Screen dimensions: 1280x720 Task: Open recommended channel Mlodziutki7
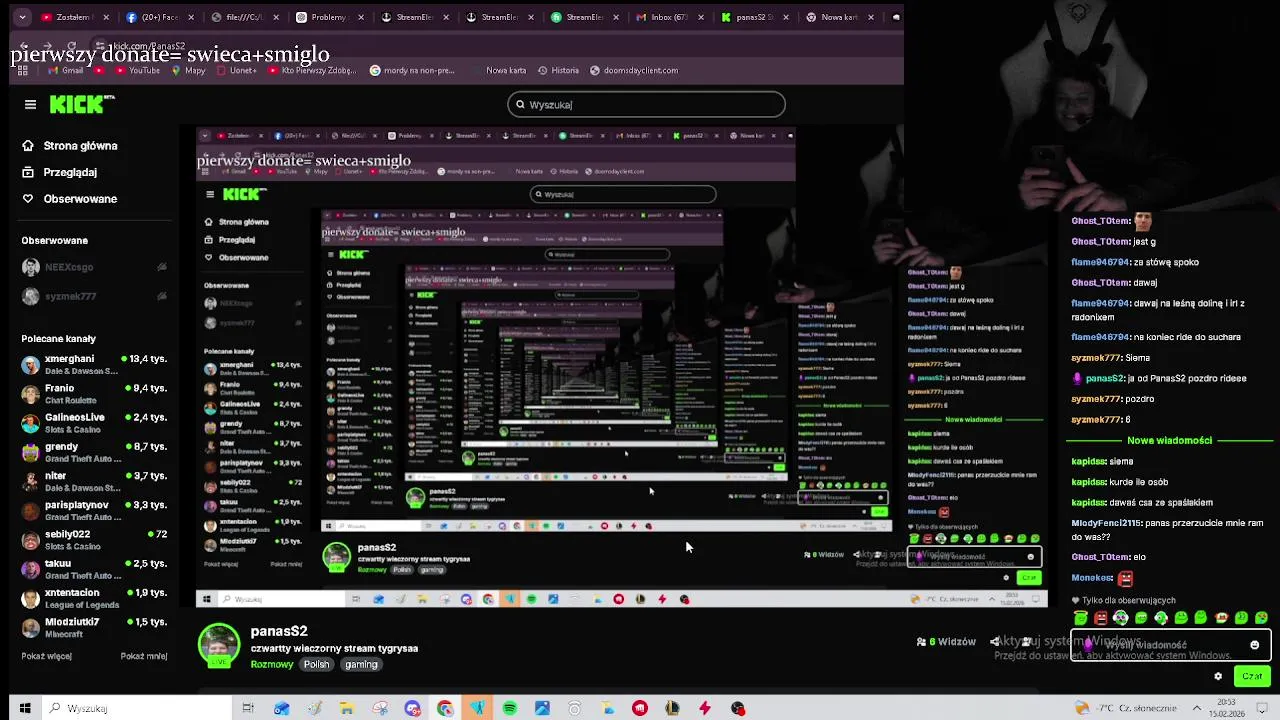point(94,626)
